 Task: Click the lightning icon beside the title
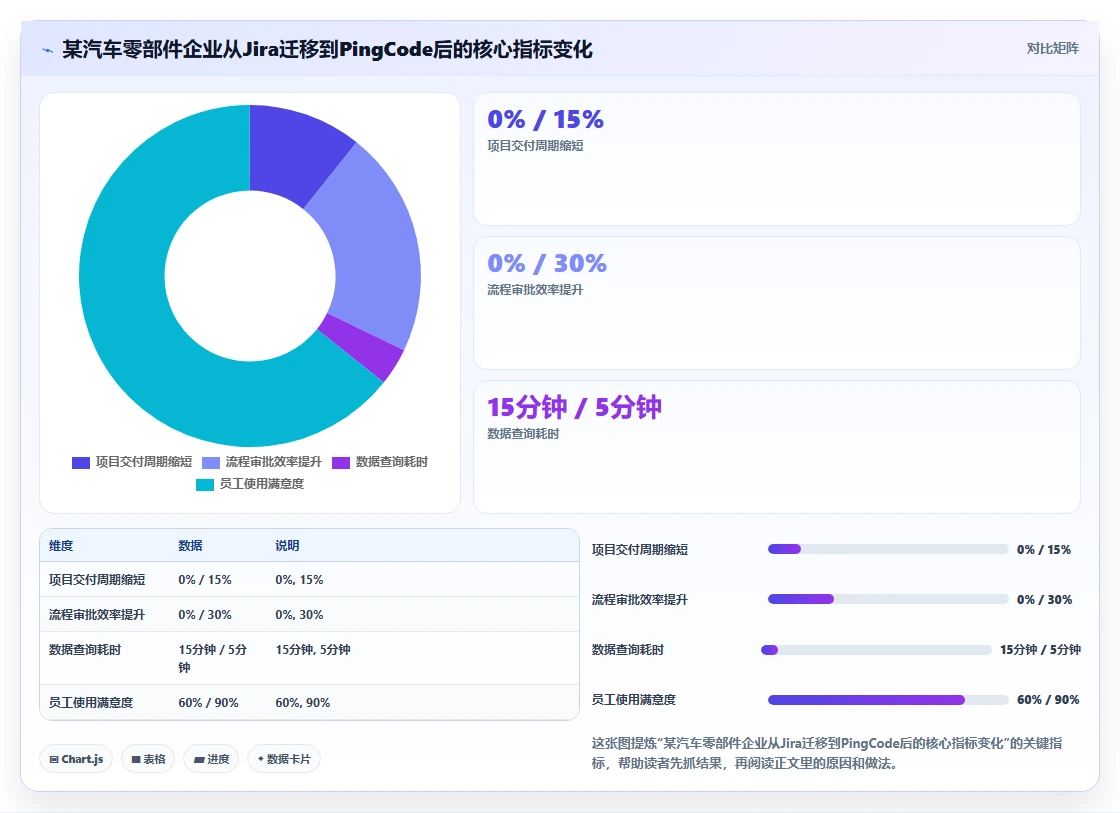tap(48, 50)
